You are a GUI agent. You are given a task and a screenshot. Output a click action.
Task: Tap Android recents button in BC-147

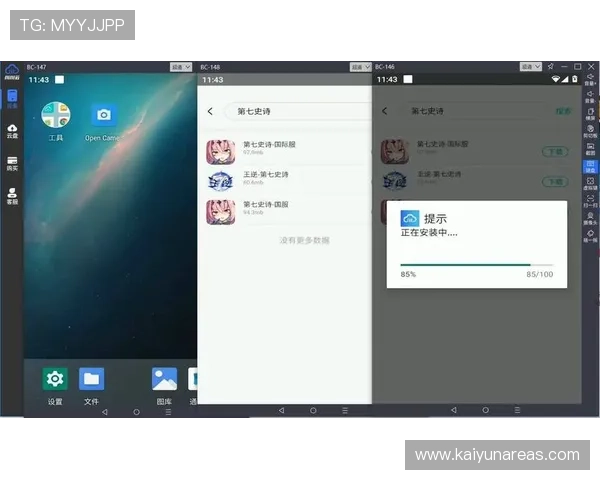168,412
